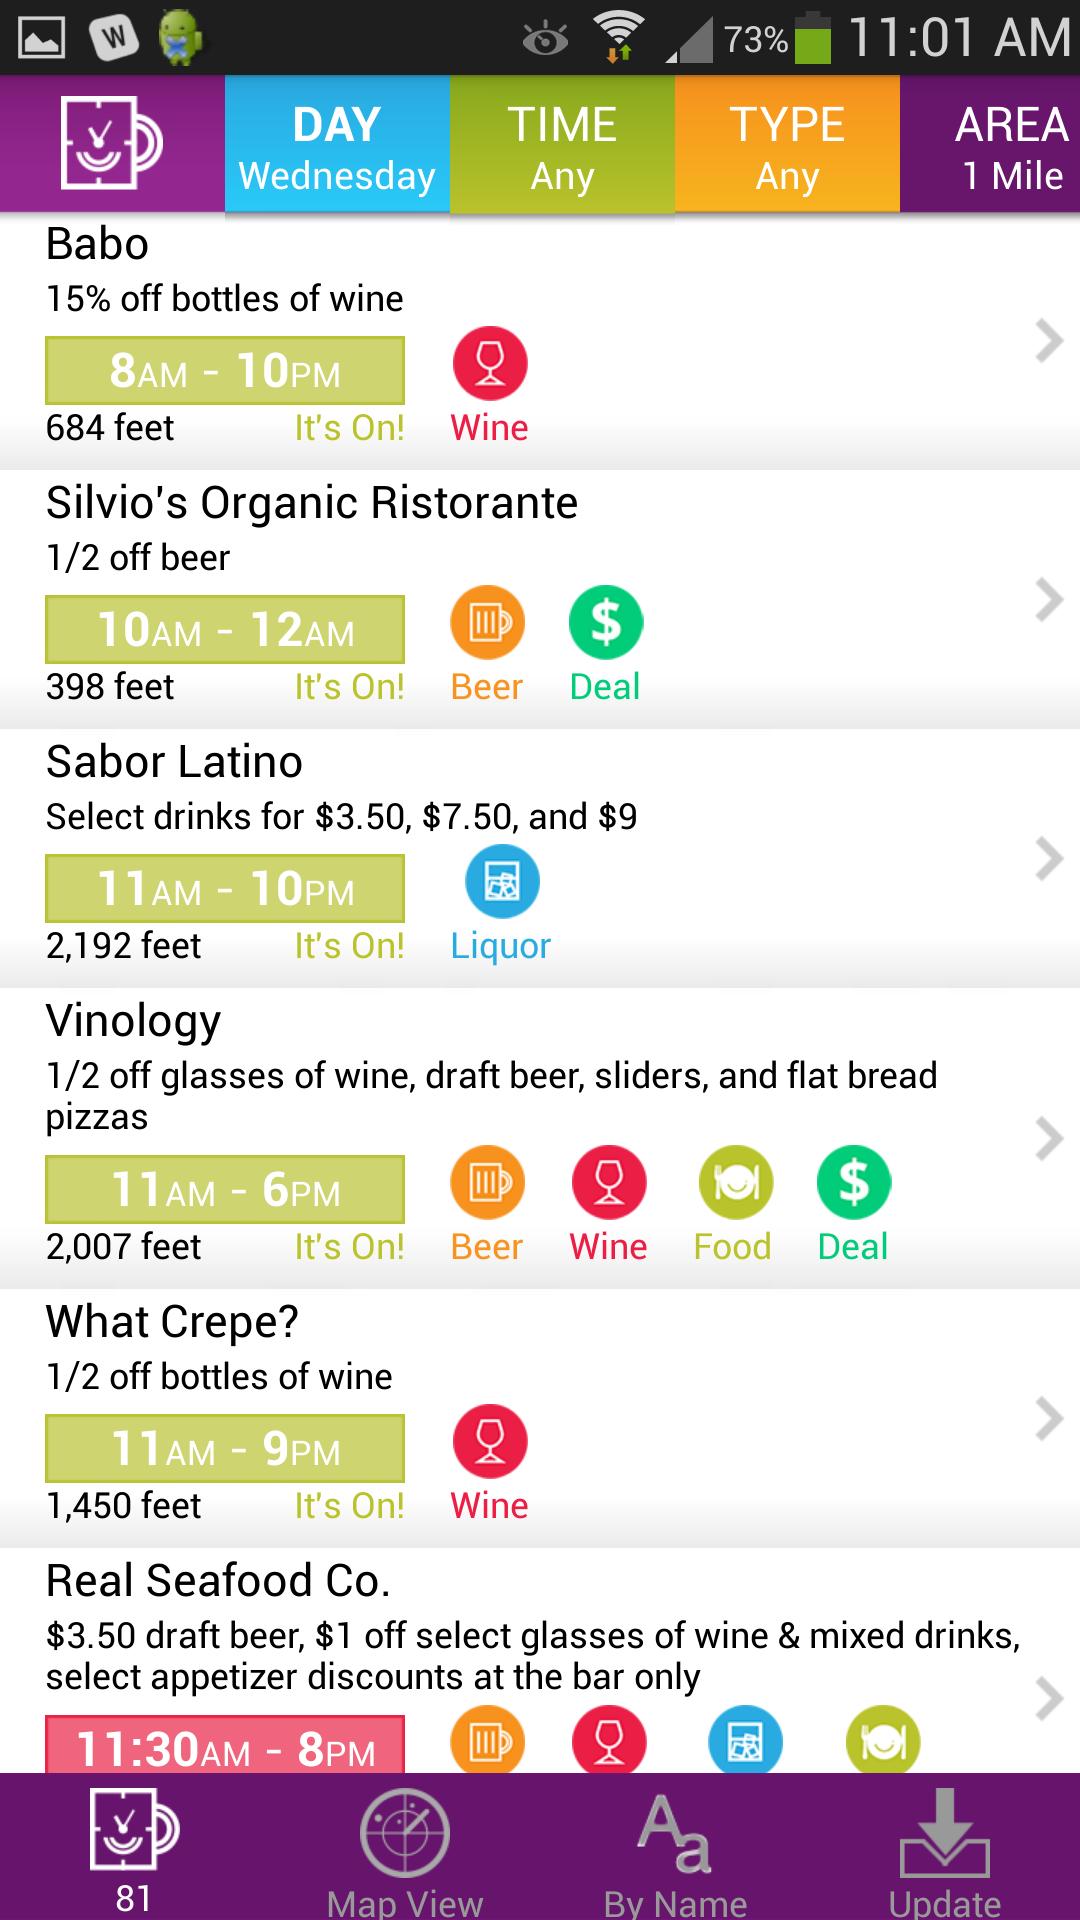The height and width of the screenshot is (1920, 1080).
Task: Open the Vinology listing title
Action: (133, 1021)
